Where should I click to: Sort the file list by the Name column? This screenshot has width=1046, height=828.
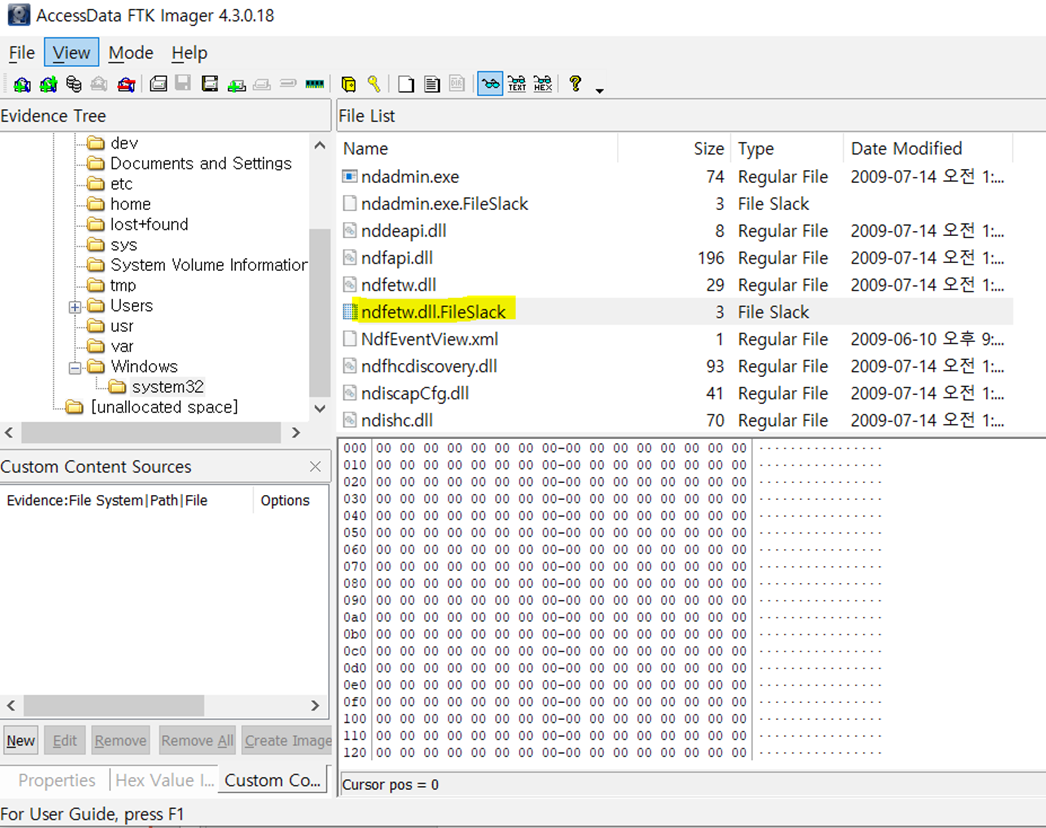(478, 148)
